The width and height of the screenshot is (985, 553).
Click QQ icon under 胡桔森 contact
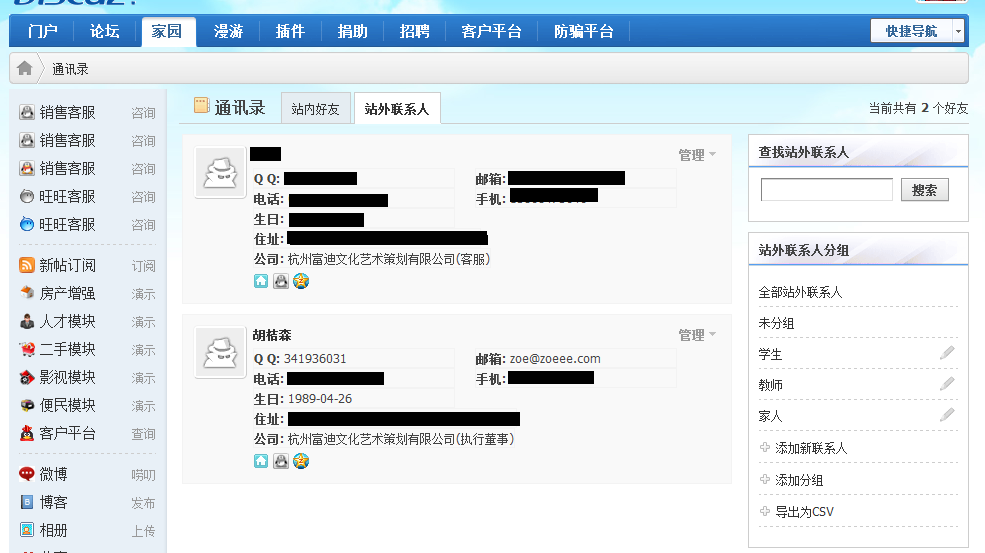click(281, 461)
